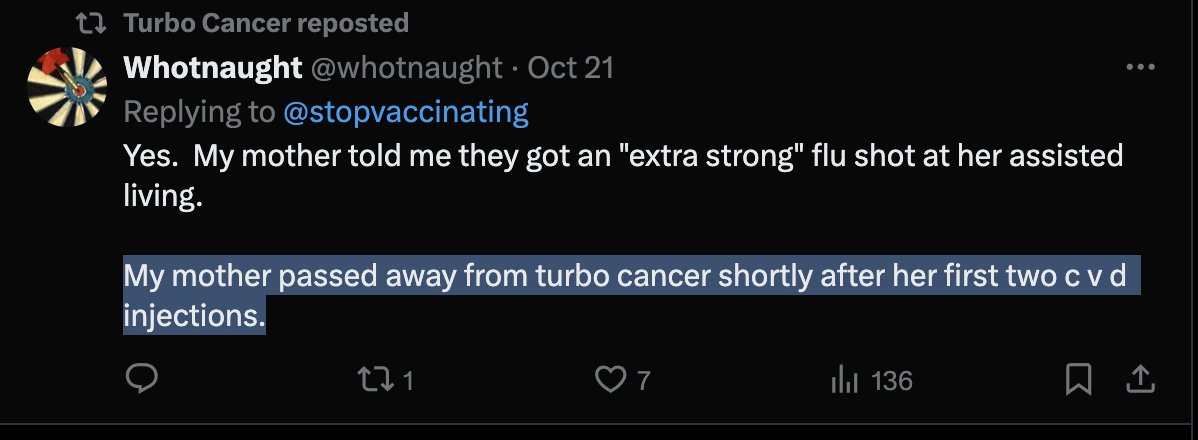Click the Whotnaught display name
1198x440 pixels.
point(212,68)
